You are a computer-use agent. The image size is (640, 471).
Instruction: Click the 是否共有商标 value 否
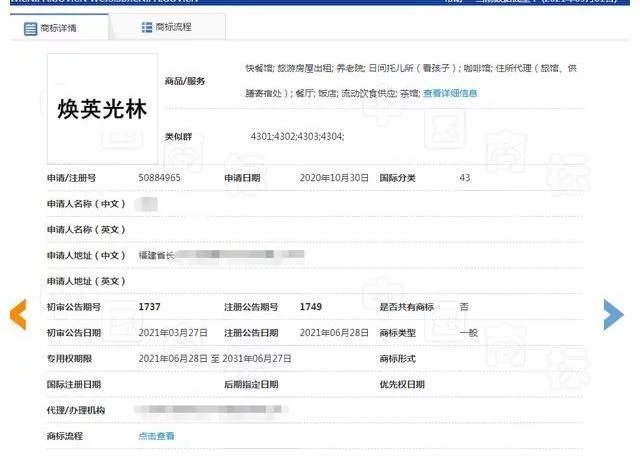point(464,307)
